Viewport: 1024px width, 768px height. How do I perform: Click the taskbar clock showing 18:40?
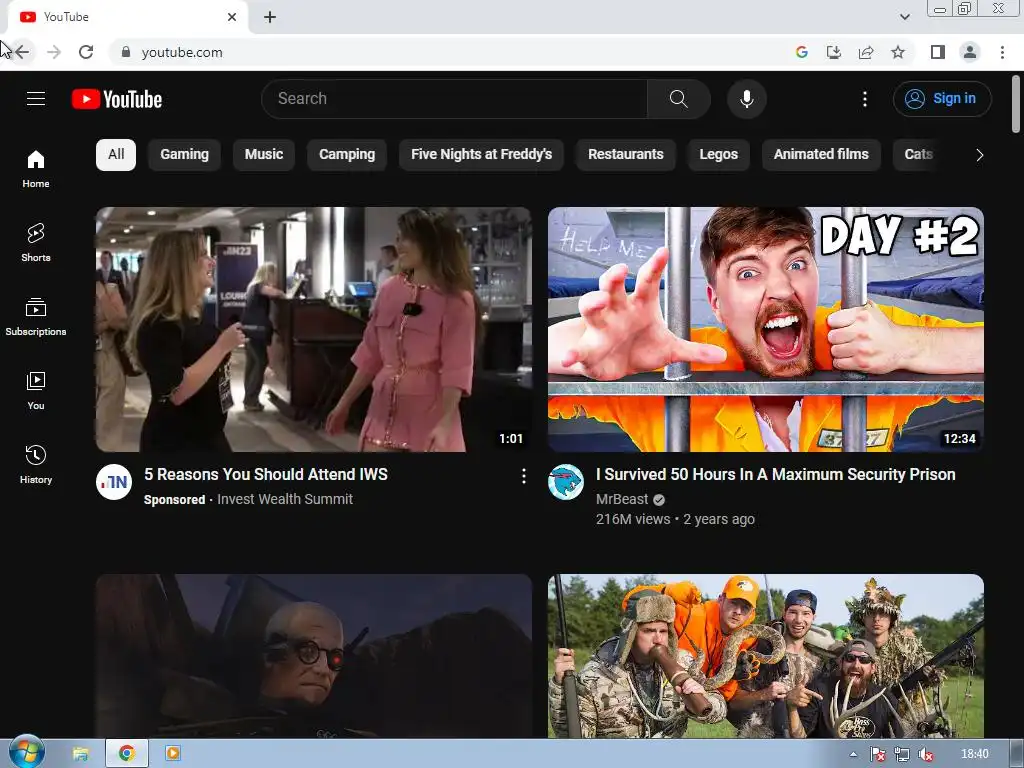(x=975, y=754)
